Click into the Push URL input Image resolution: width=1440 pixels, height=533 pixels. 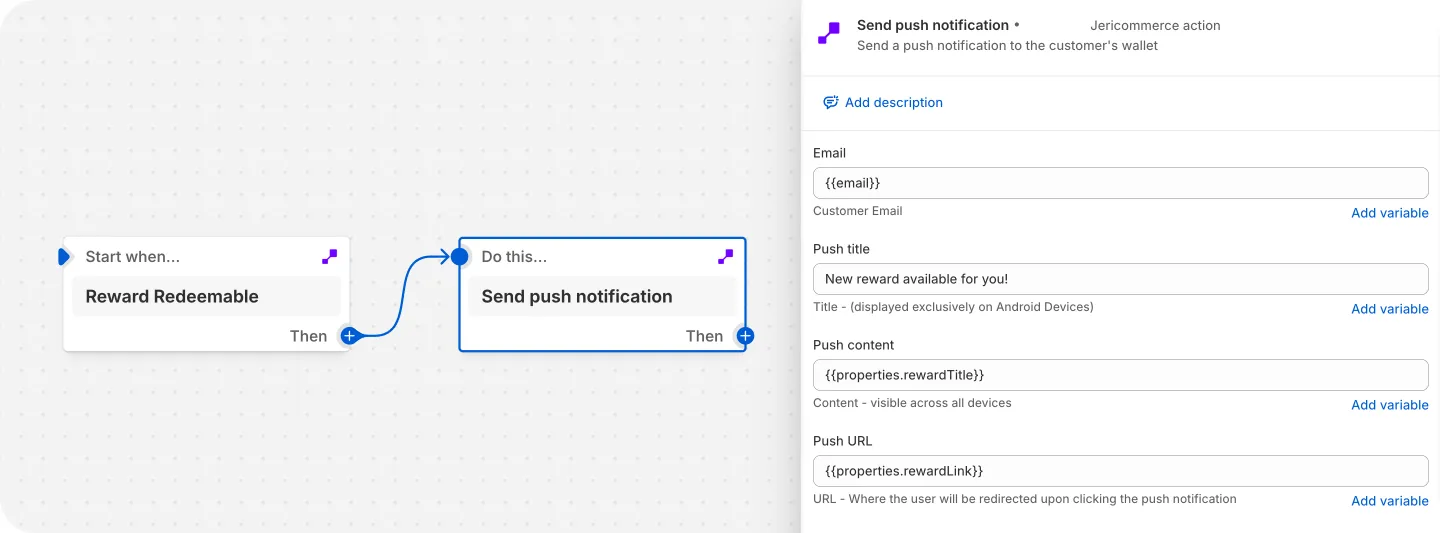(x=1120, y=471)
